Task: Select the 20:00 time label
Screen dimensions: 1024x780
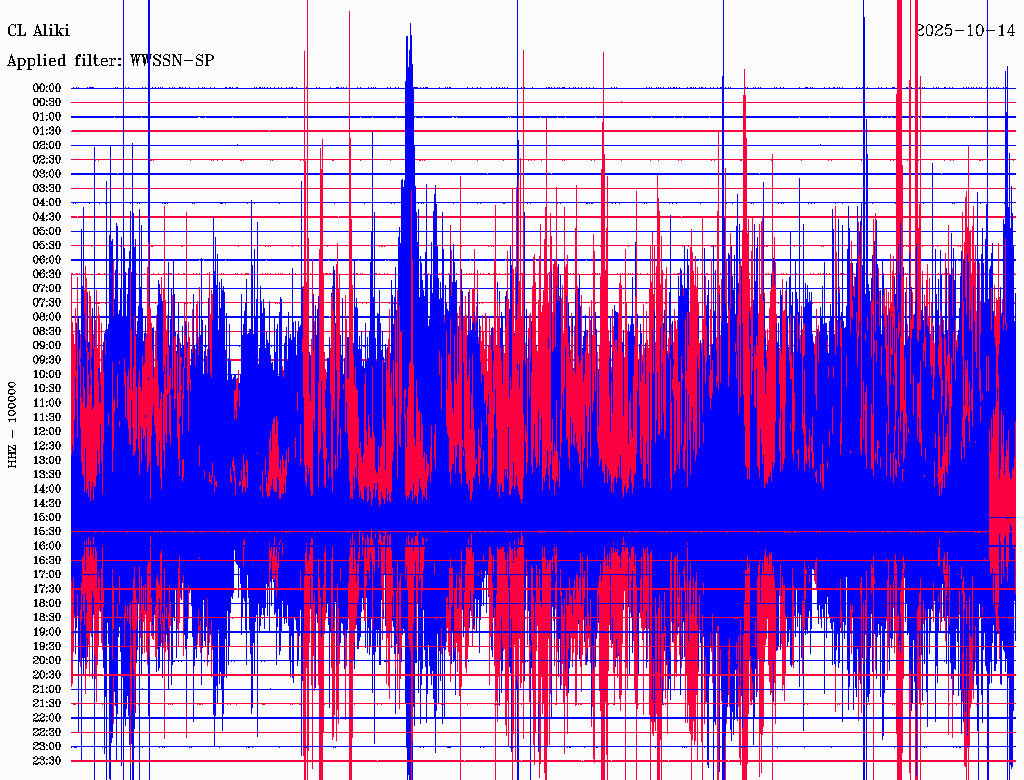Action: [x=47, y=660]
